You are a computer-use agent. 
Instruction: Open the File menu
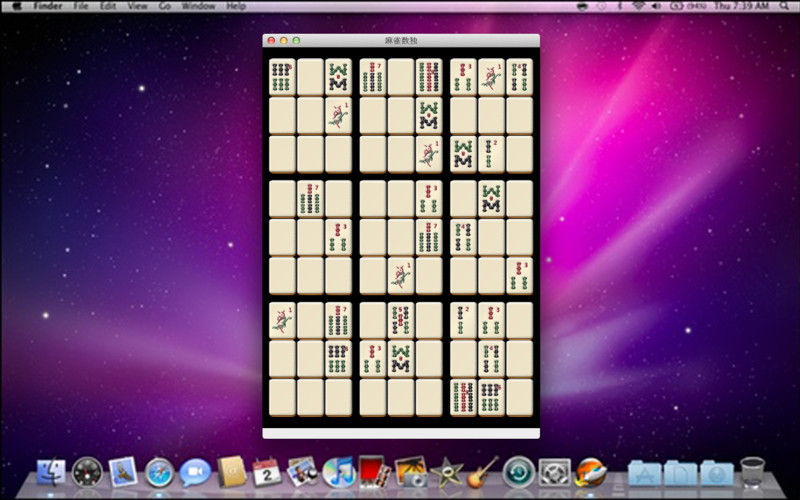81,6
